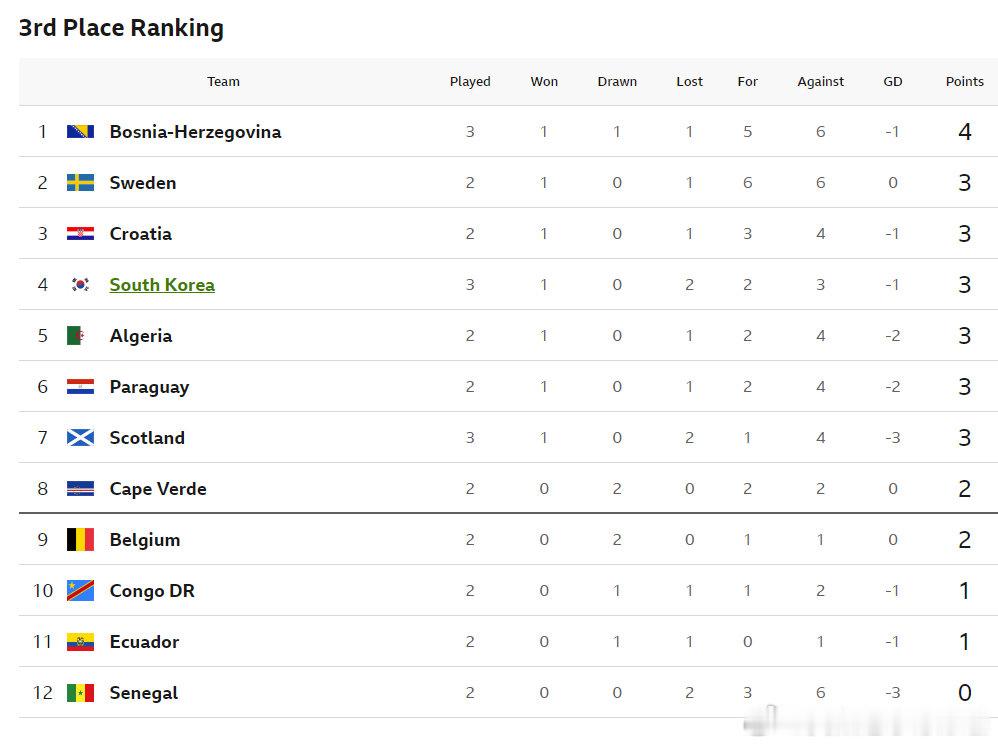Select the Cape Verde team name
The width and height of the screenshot is (998, 745).
pyautogui.click(x=158, y=489)
